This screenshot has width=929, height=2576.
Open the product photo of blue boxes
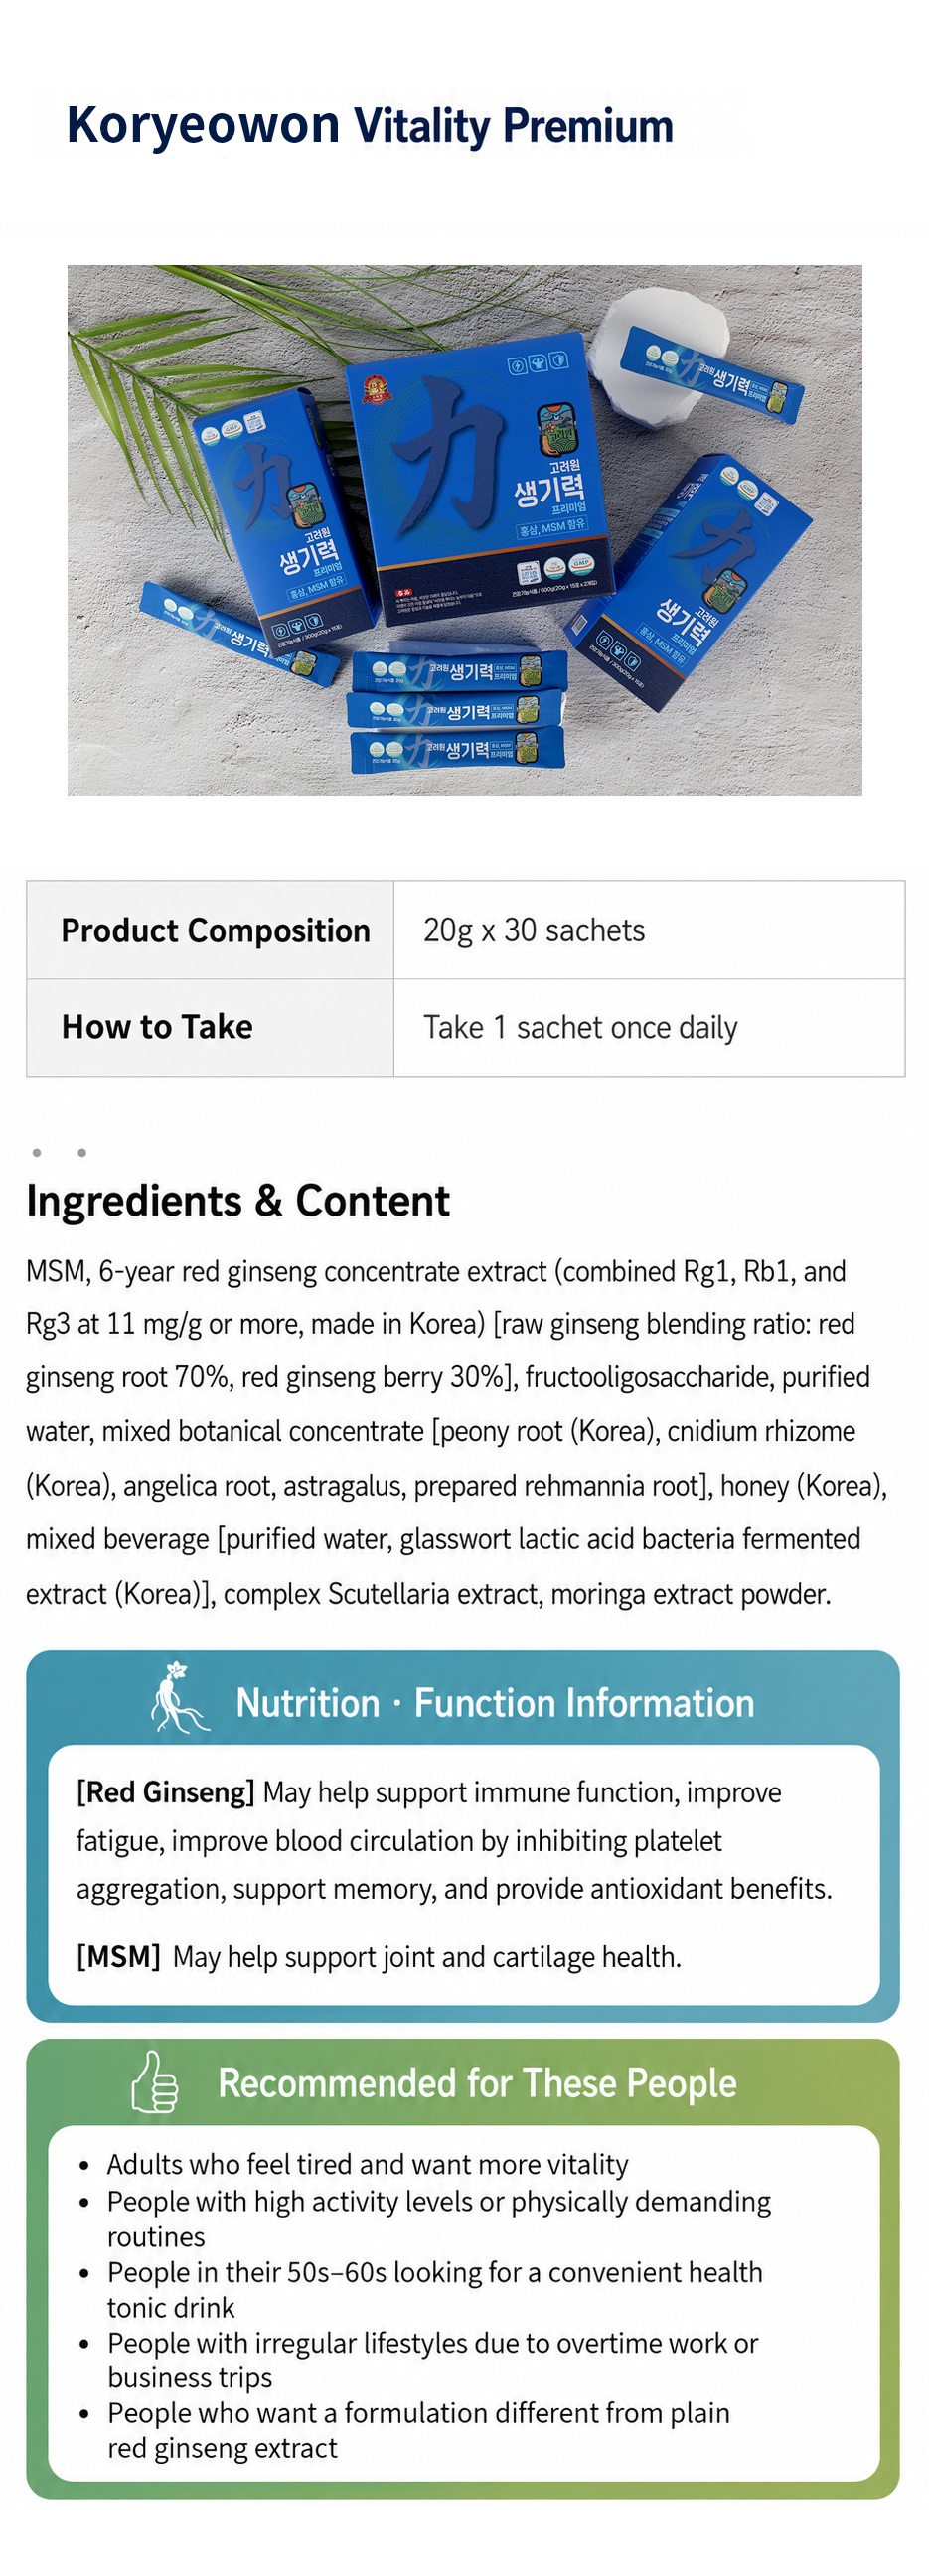(464, 530)
